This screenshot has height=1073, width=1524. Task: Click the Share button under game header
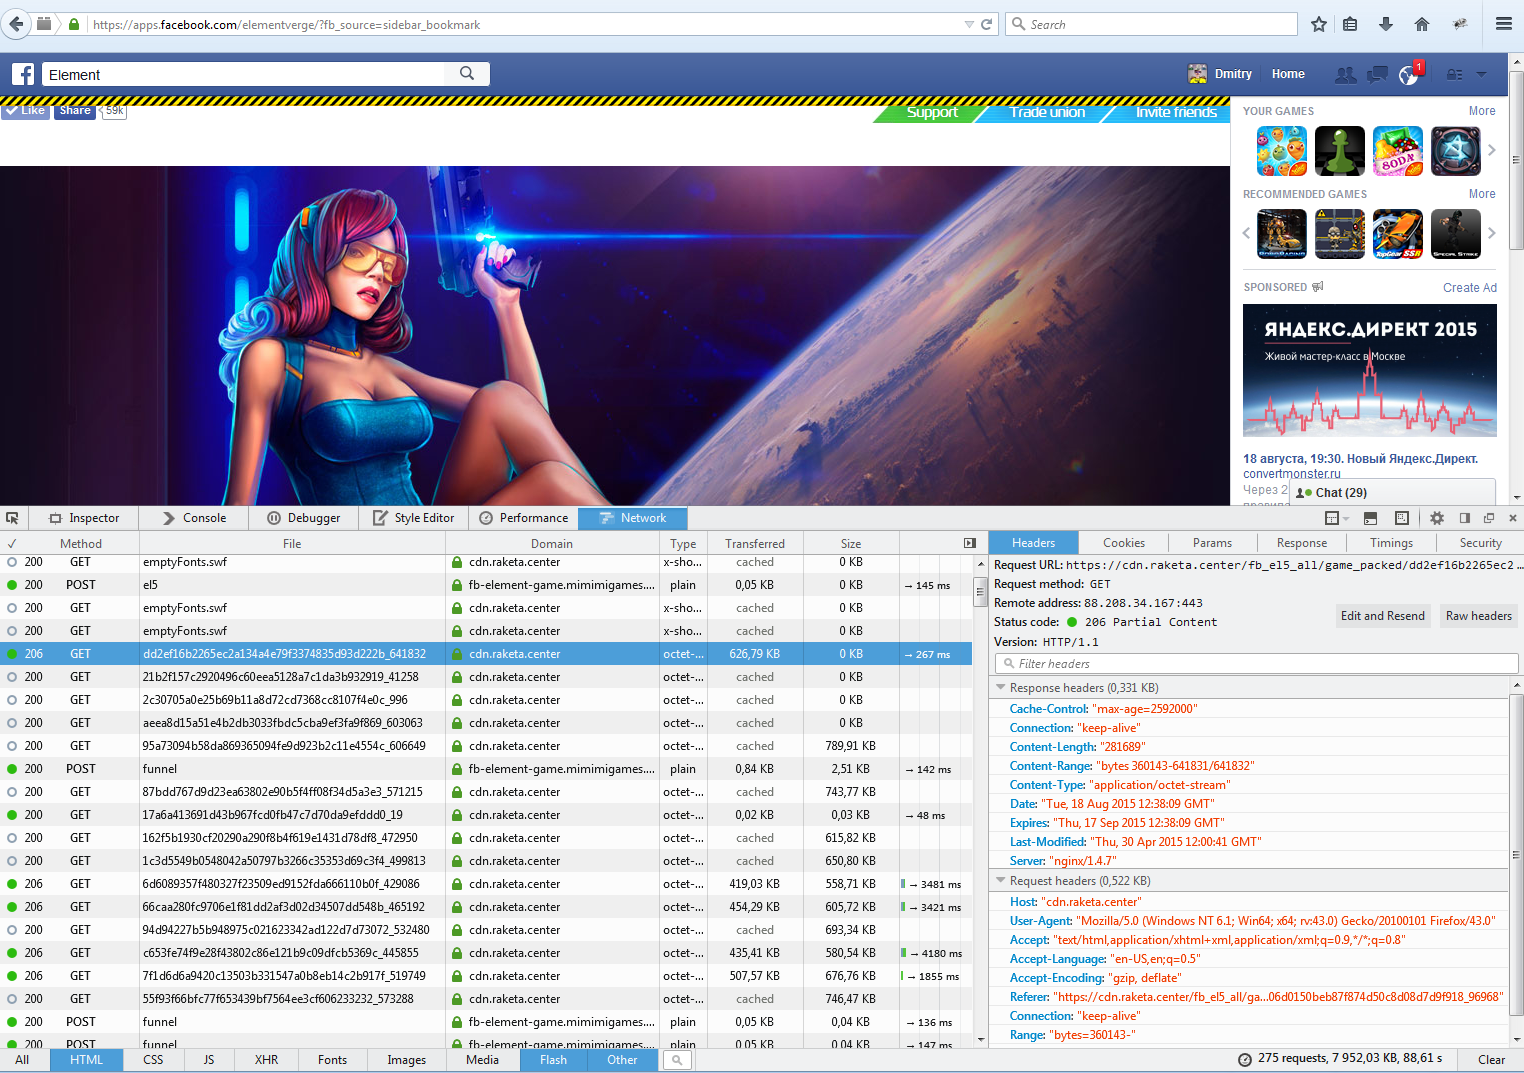74,111
